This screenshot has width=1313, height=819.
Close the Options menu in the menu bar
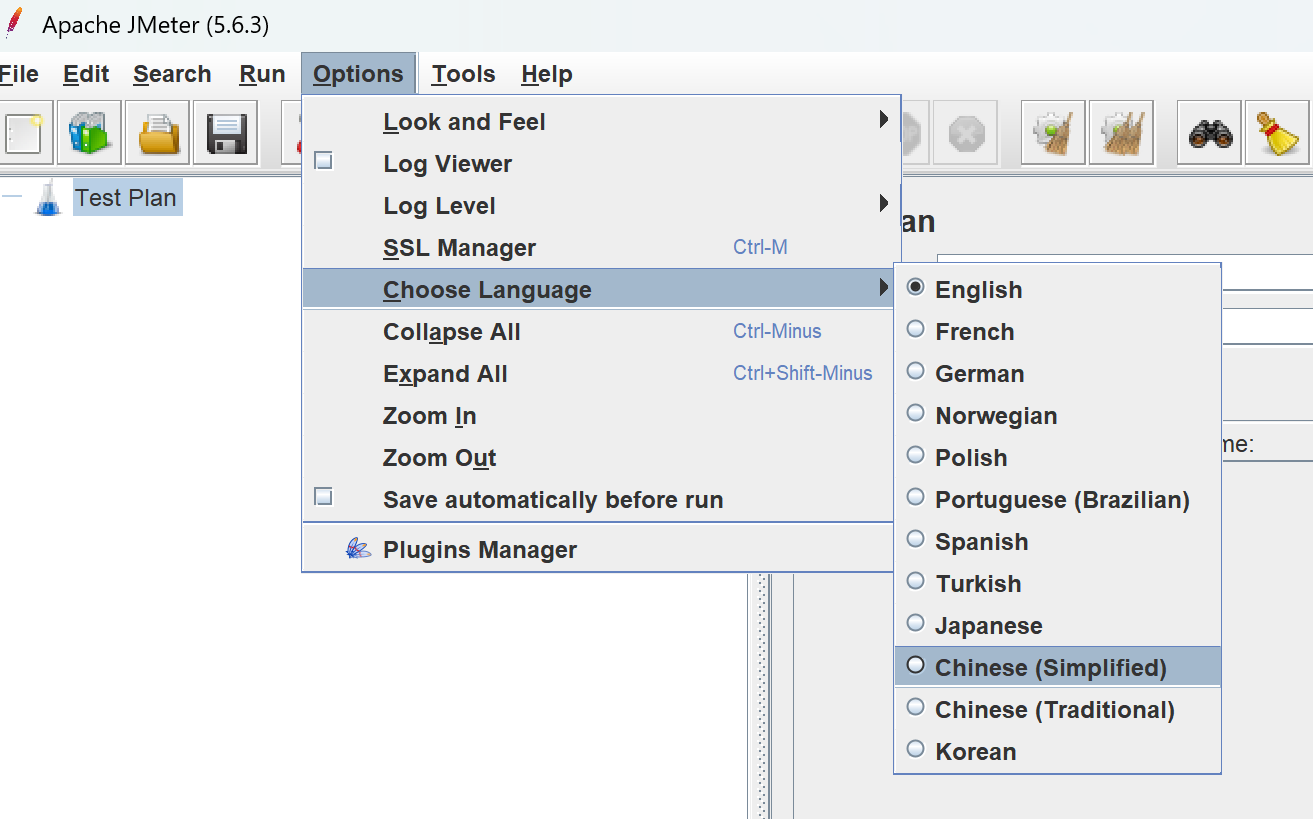click(358, 74)
